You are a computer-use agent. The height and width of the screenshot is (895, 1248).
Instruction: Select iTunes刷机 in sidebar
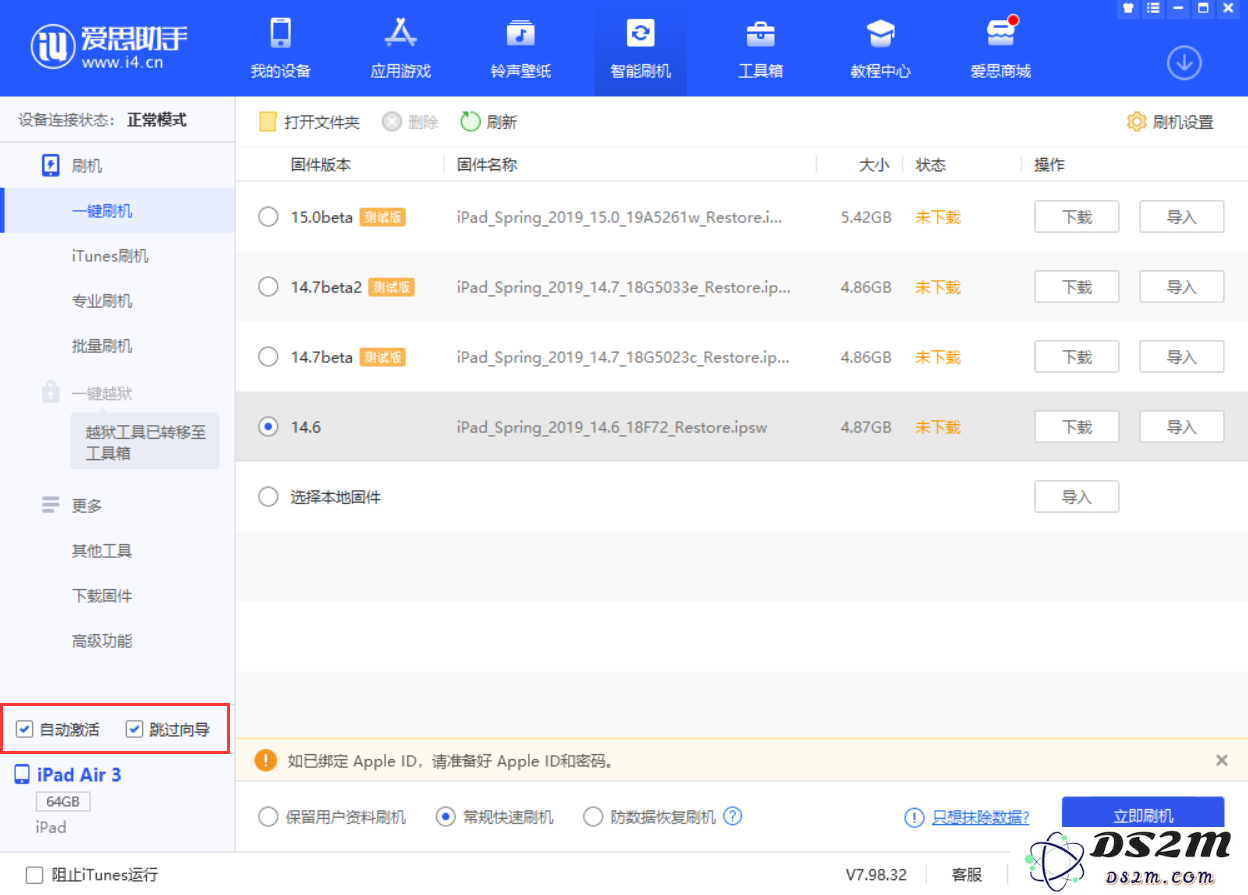tap(110, 256)
